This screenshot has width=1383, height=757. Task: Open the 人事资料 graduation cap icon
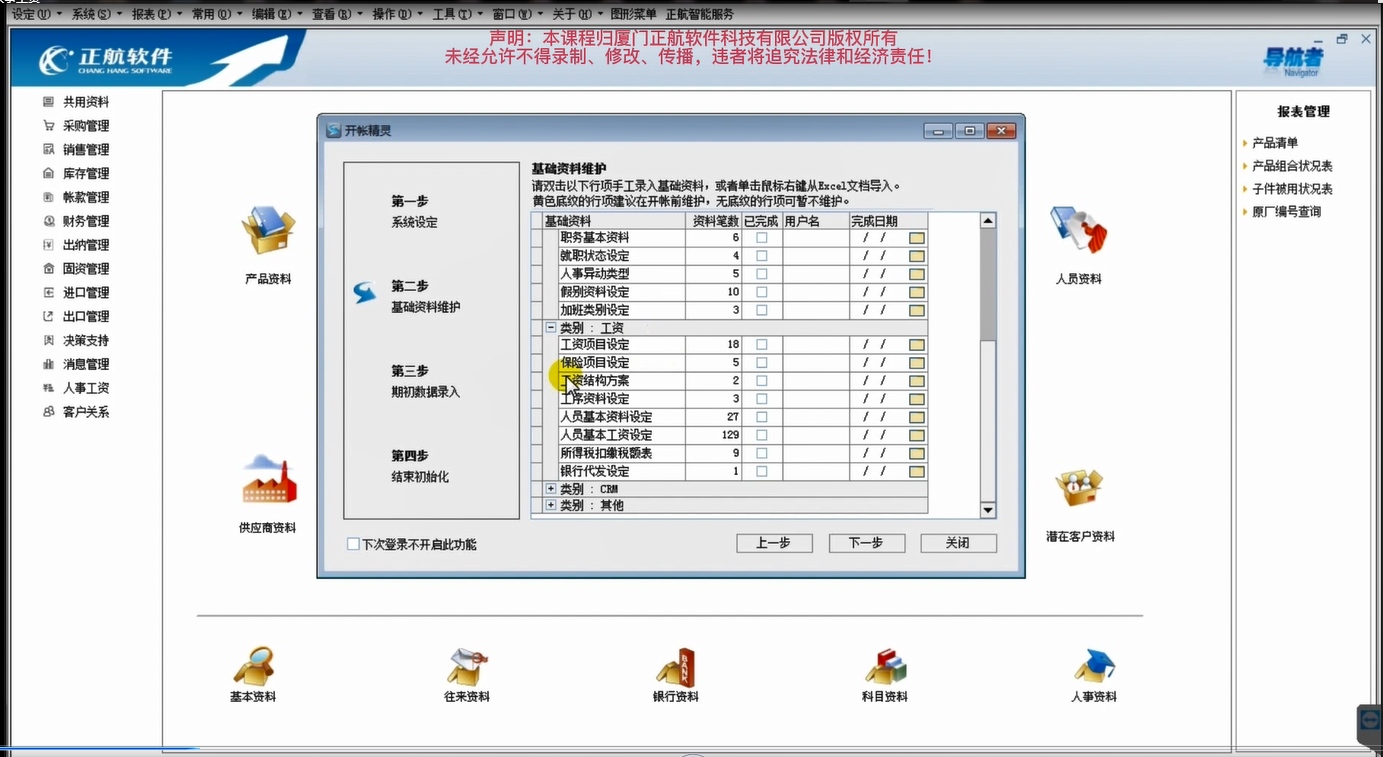tap(1094, 666)
